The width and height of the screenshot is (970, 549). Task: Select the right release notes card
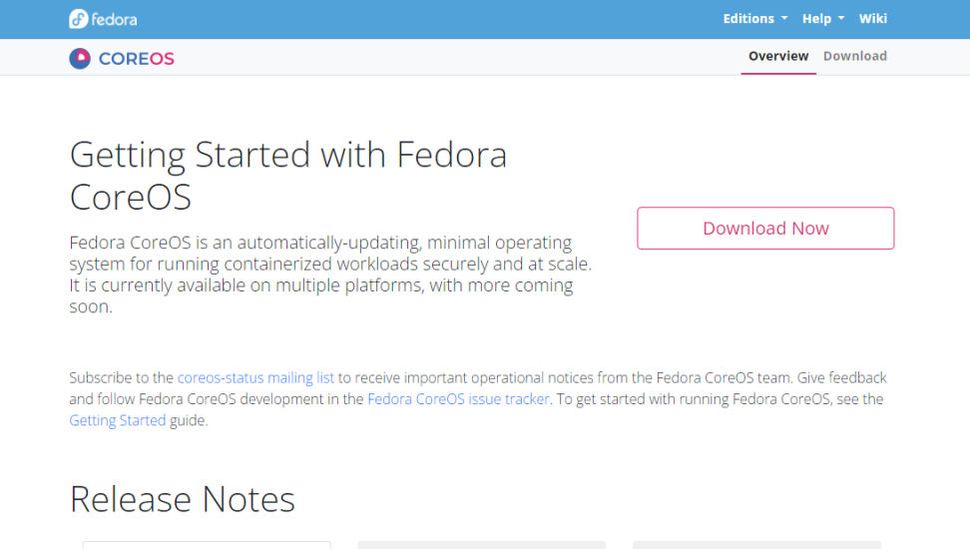[756, 545]
